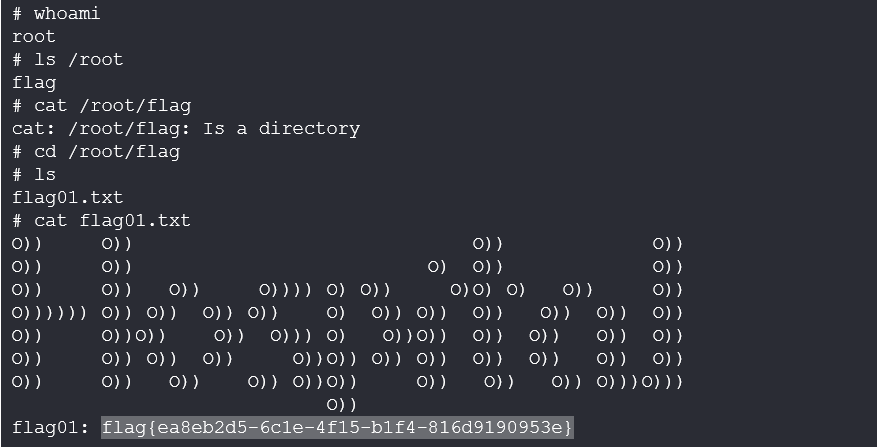Image resolution: width=877 pixels, height=447 pixels.
Task: Click the closing brace of the flag
Action: 568,428
